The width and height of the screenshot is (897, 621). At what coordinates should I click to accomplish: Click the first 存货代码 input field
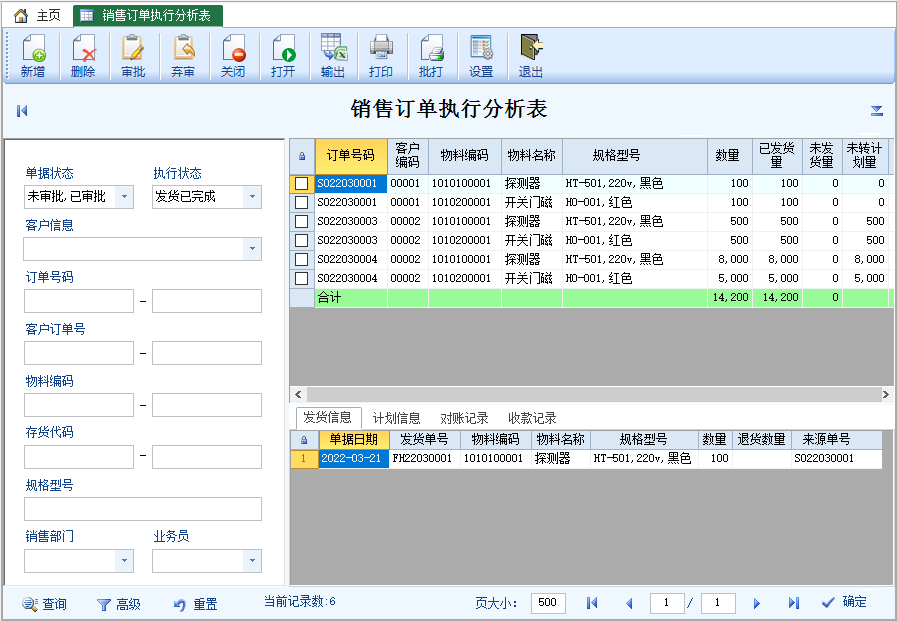(x=79, y=457)
